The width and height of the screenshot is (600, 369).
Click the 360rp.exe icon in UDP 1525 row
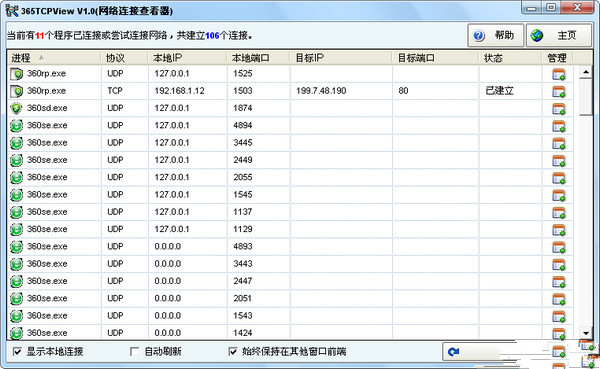[x=16, y=73]
